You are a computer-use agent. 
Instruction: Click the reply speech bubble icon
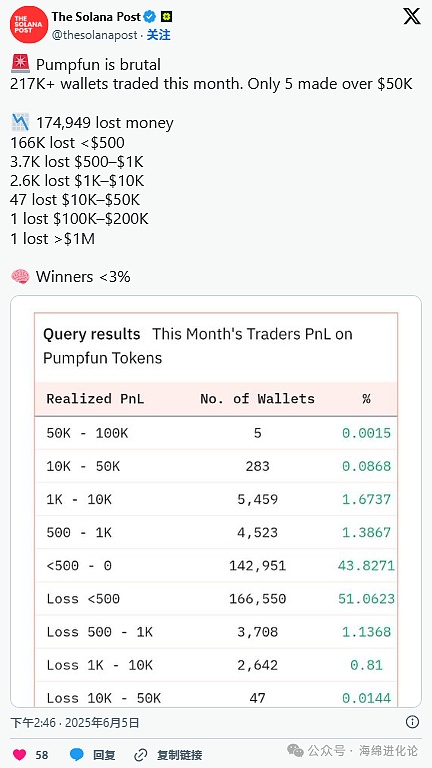tap(76, 754)
